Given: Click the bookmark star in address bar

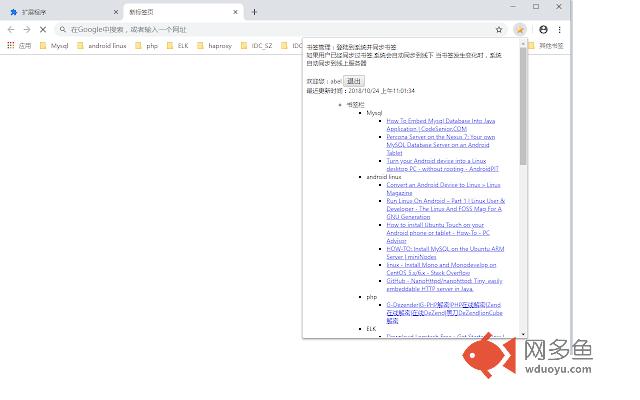Looking at the screenshot, I should click(499, 29).
